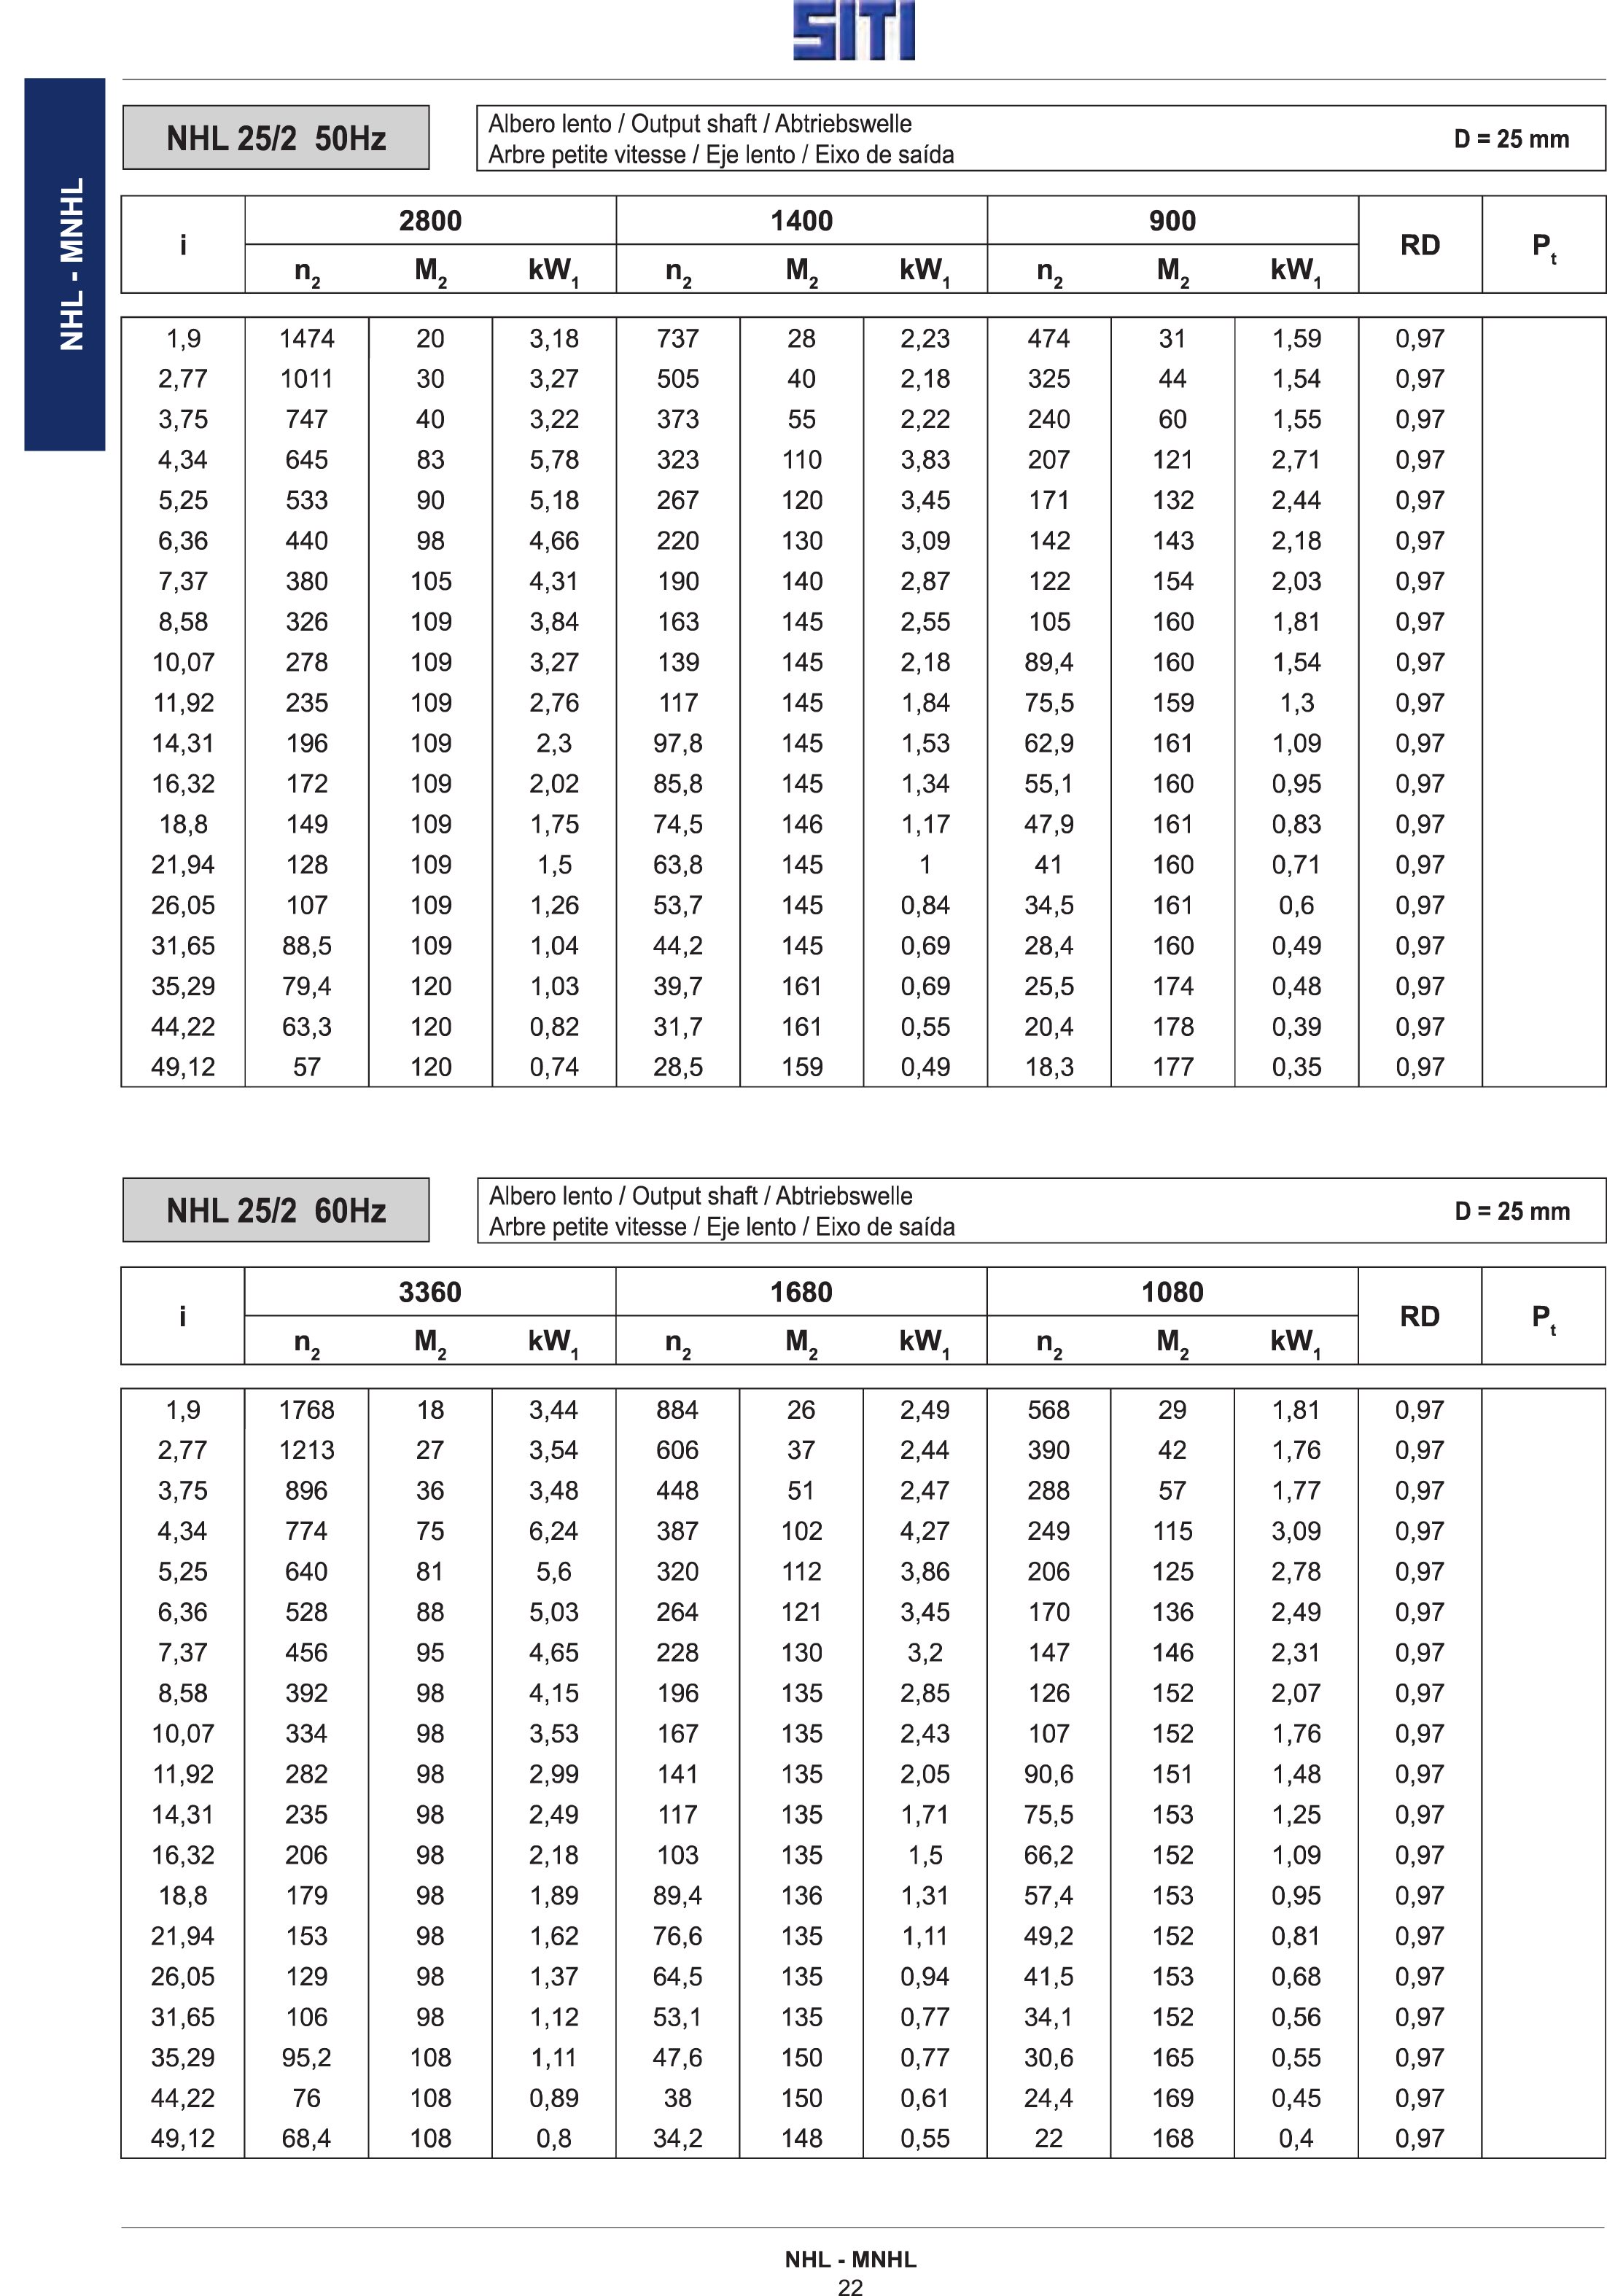Click the SITI logo at page top
This screenshot has height=2296, width=1607.
[x=853, y=29]
